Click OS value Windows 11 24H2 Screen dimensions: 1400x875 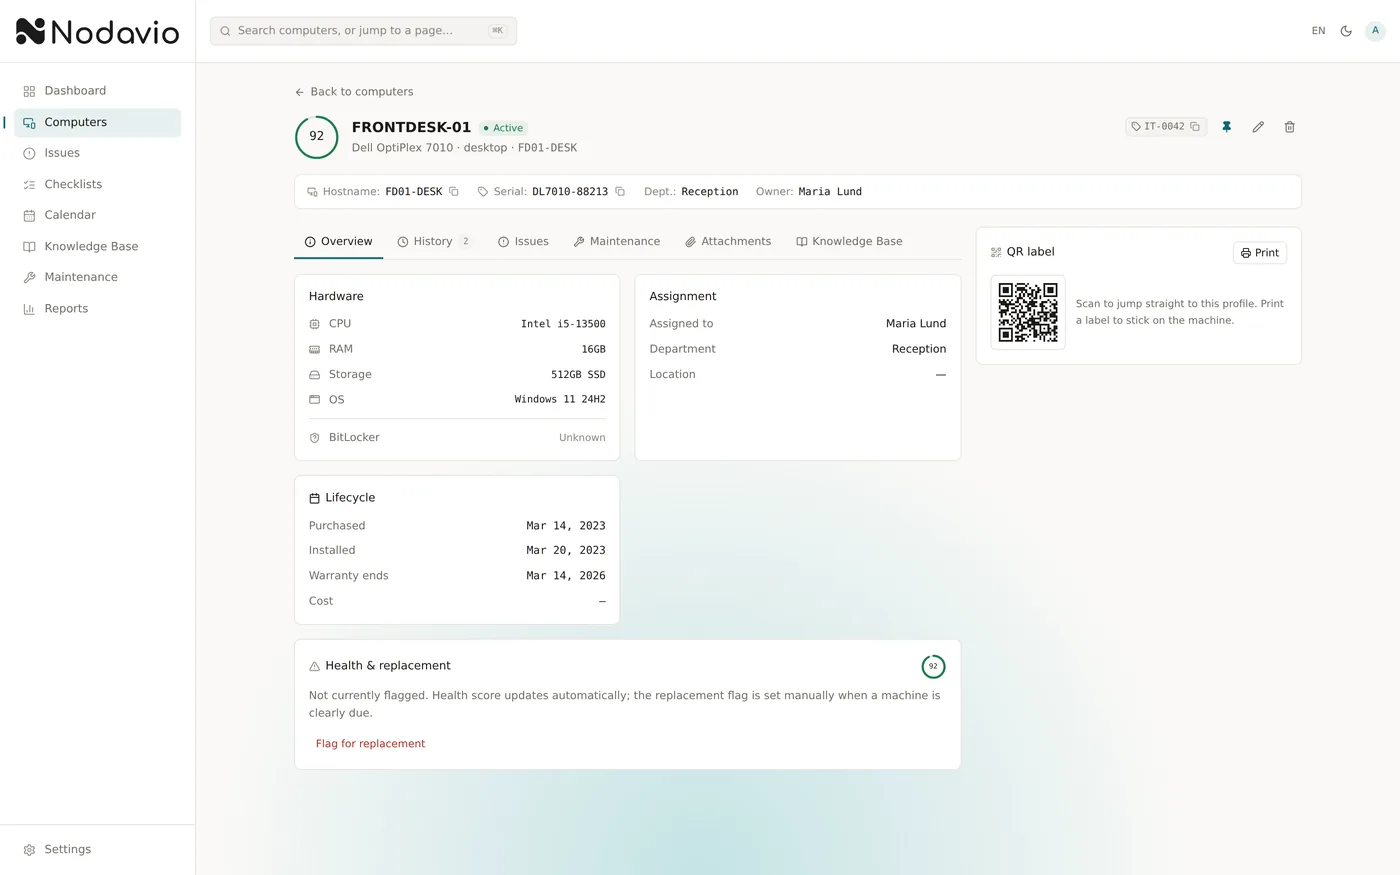[560, 400]
